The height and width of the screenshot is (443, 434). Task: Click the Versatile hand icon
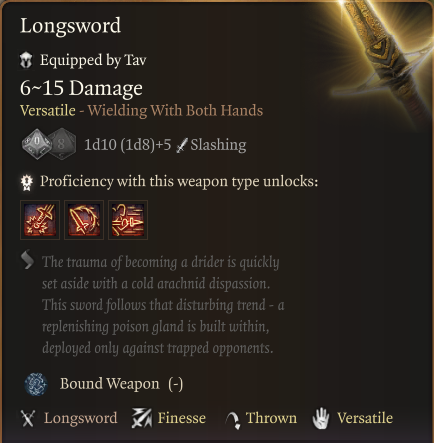coord(321,418)
